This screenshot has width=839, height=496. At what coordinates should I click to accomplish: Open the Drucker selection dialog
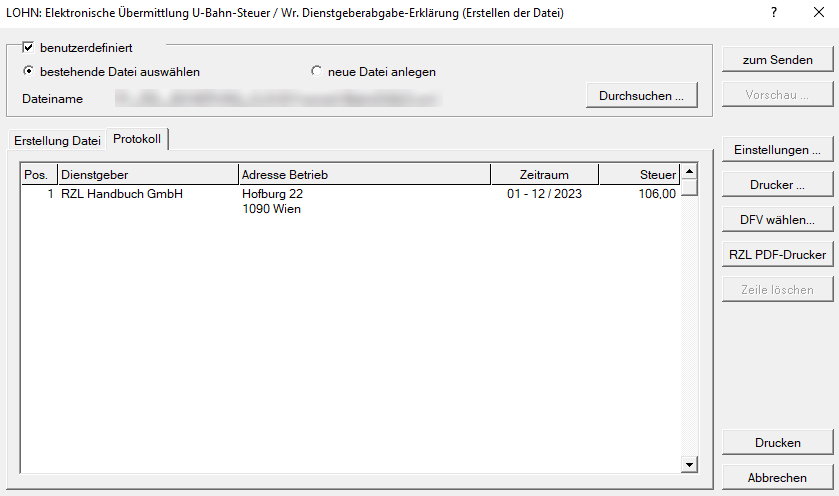click(x=777, y=185)
